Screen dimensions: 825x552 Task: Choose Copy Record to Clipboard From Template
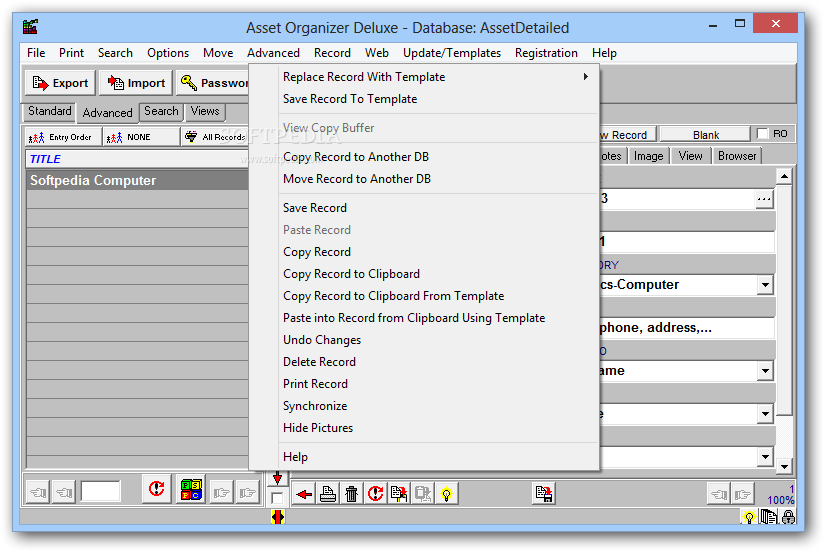(x=424, y=296)
